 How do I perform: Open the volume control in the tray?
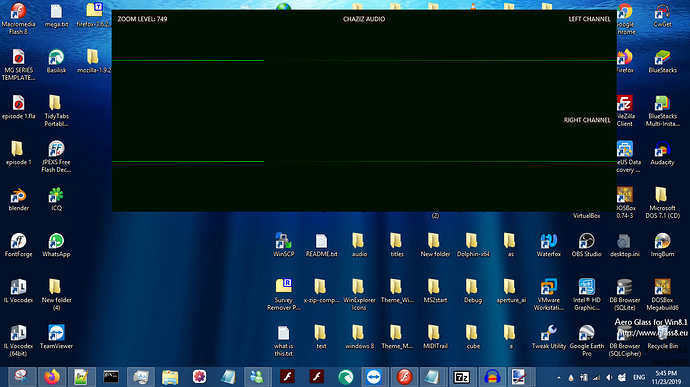[x=609, y=378]
